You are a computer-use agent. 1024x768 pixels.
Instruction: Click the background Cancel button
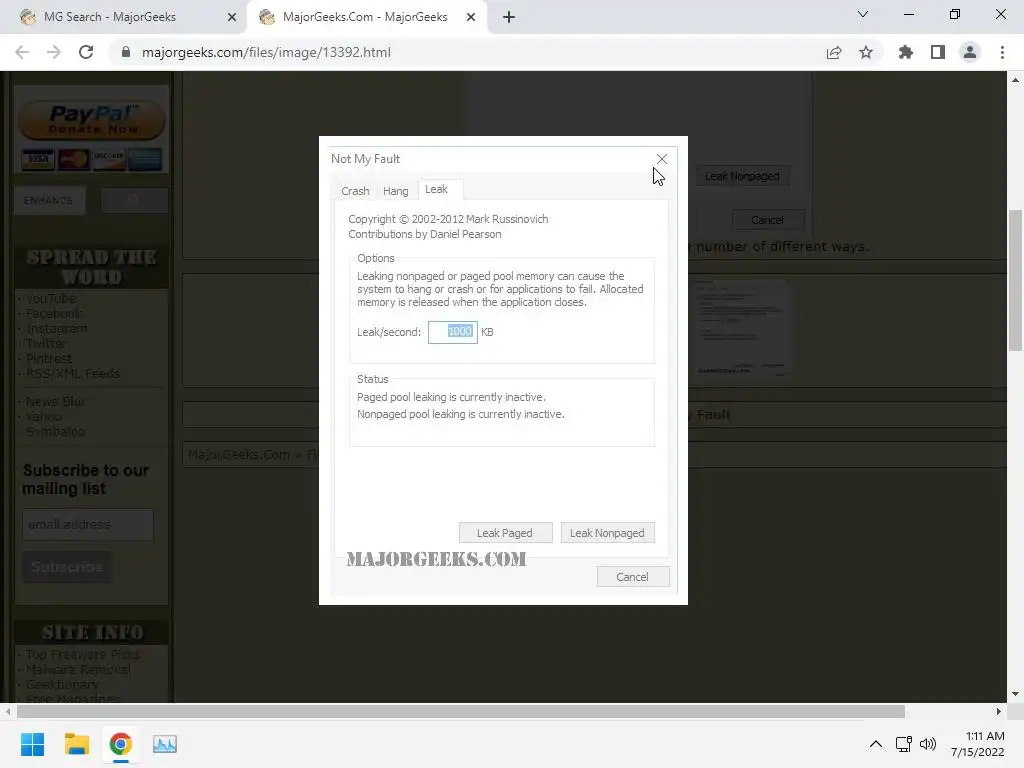[x=767, y=220]
